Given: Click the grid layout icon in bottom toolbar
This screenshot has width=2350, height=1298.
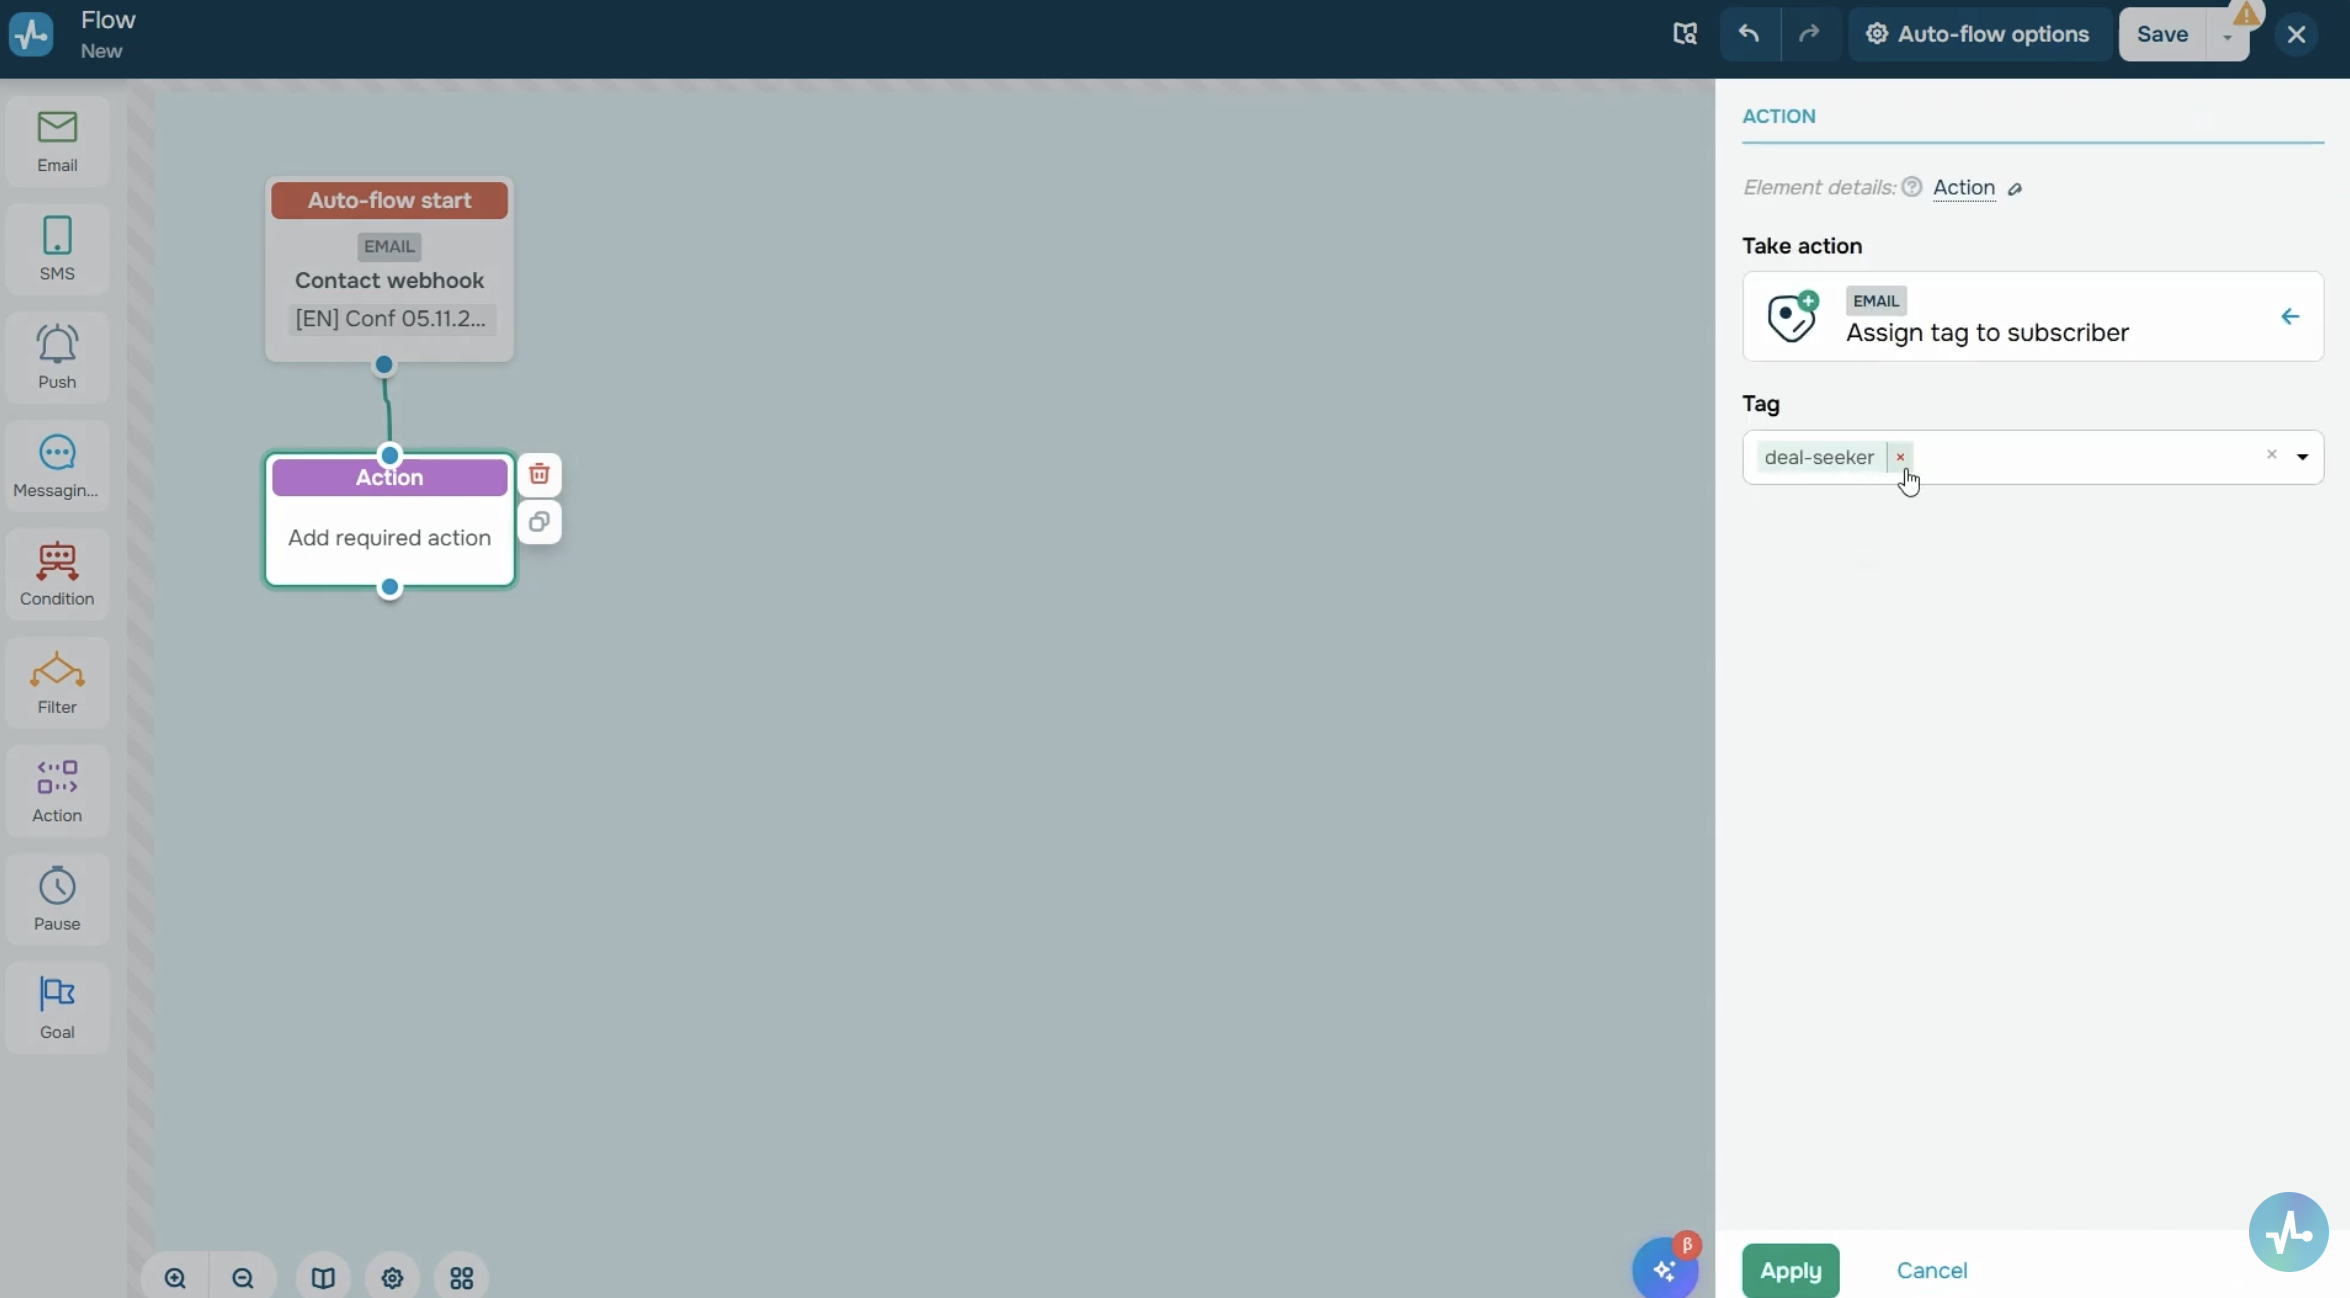Looking at the screenshot, I should (x=461, y=1277).
